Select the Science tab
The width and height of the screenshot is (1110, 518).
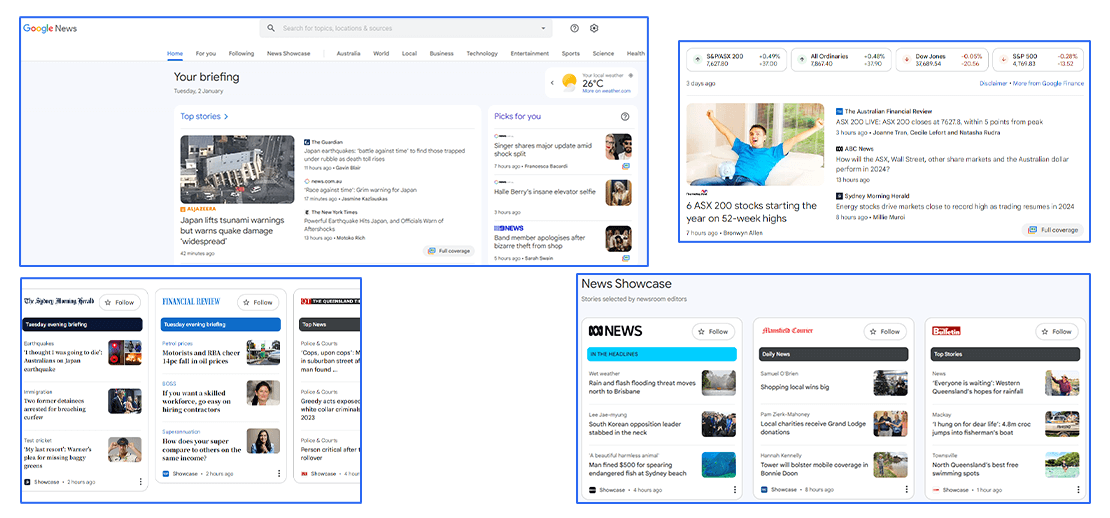point(603,53)
